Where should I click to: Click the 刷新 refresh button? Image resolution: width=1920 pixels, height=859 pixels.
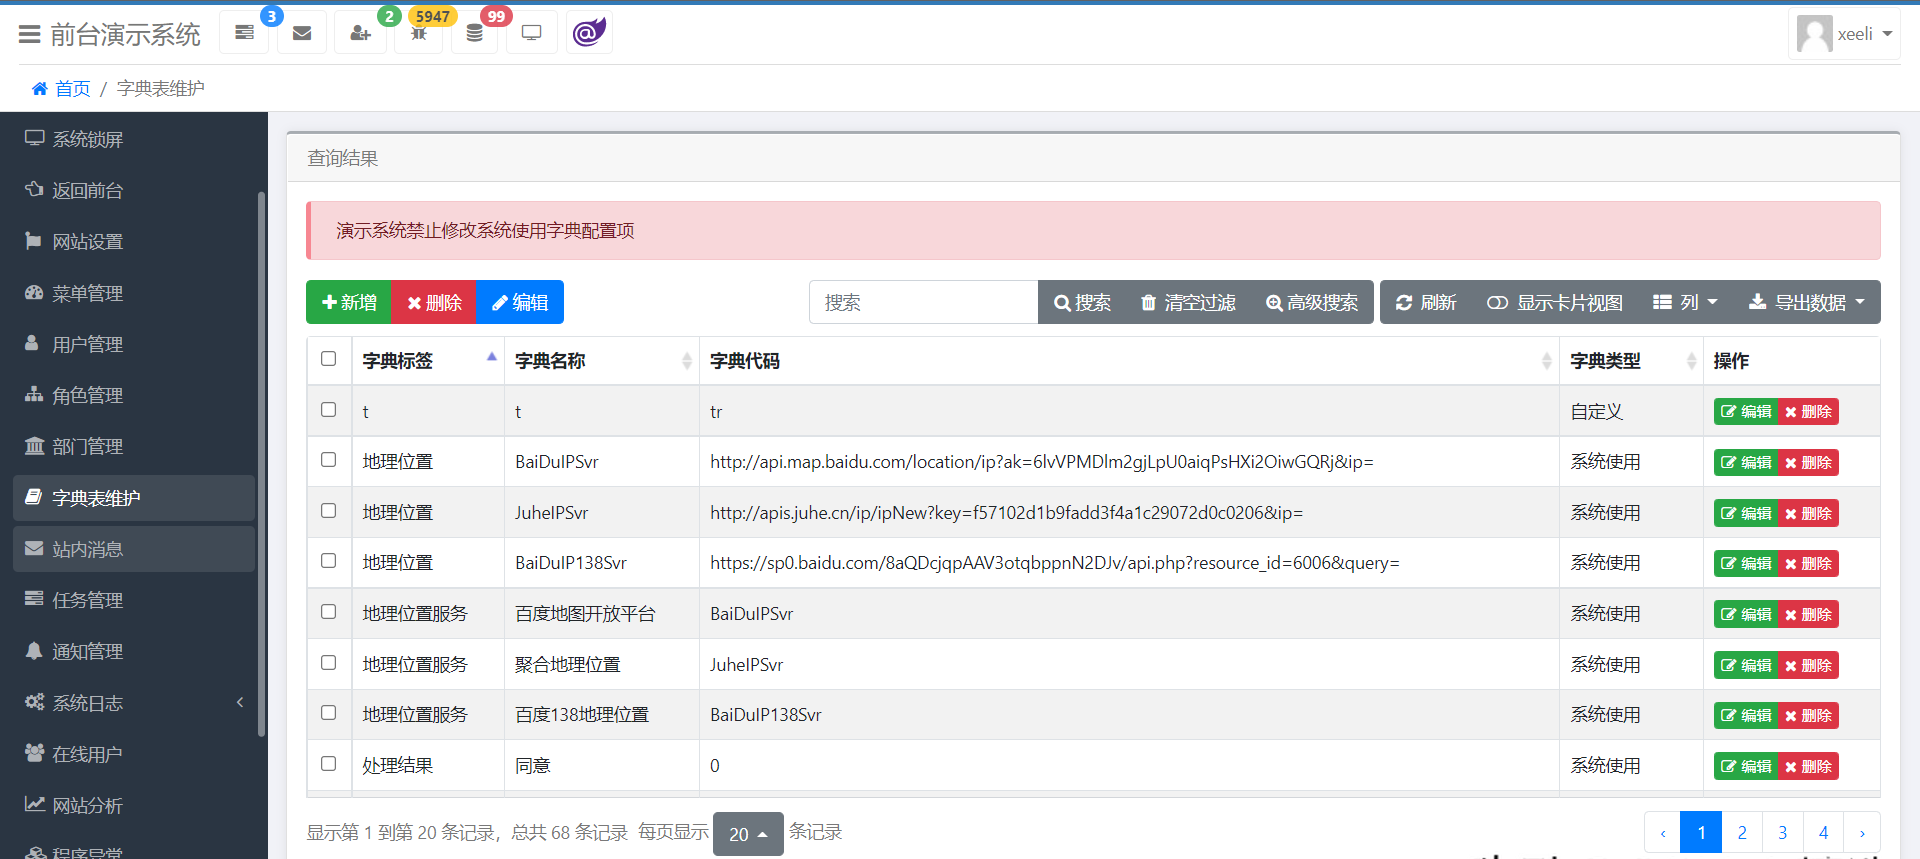coord(1426,302)
